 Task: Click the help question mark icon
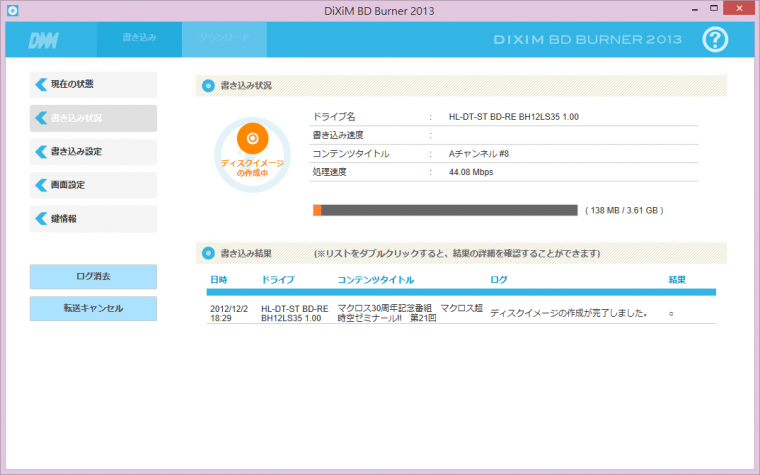click(715, 39)
